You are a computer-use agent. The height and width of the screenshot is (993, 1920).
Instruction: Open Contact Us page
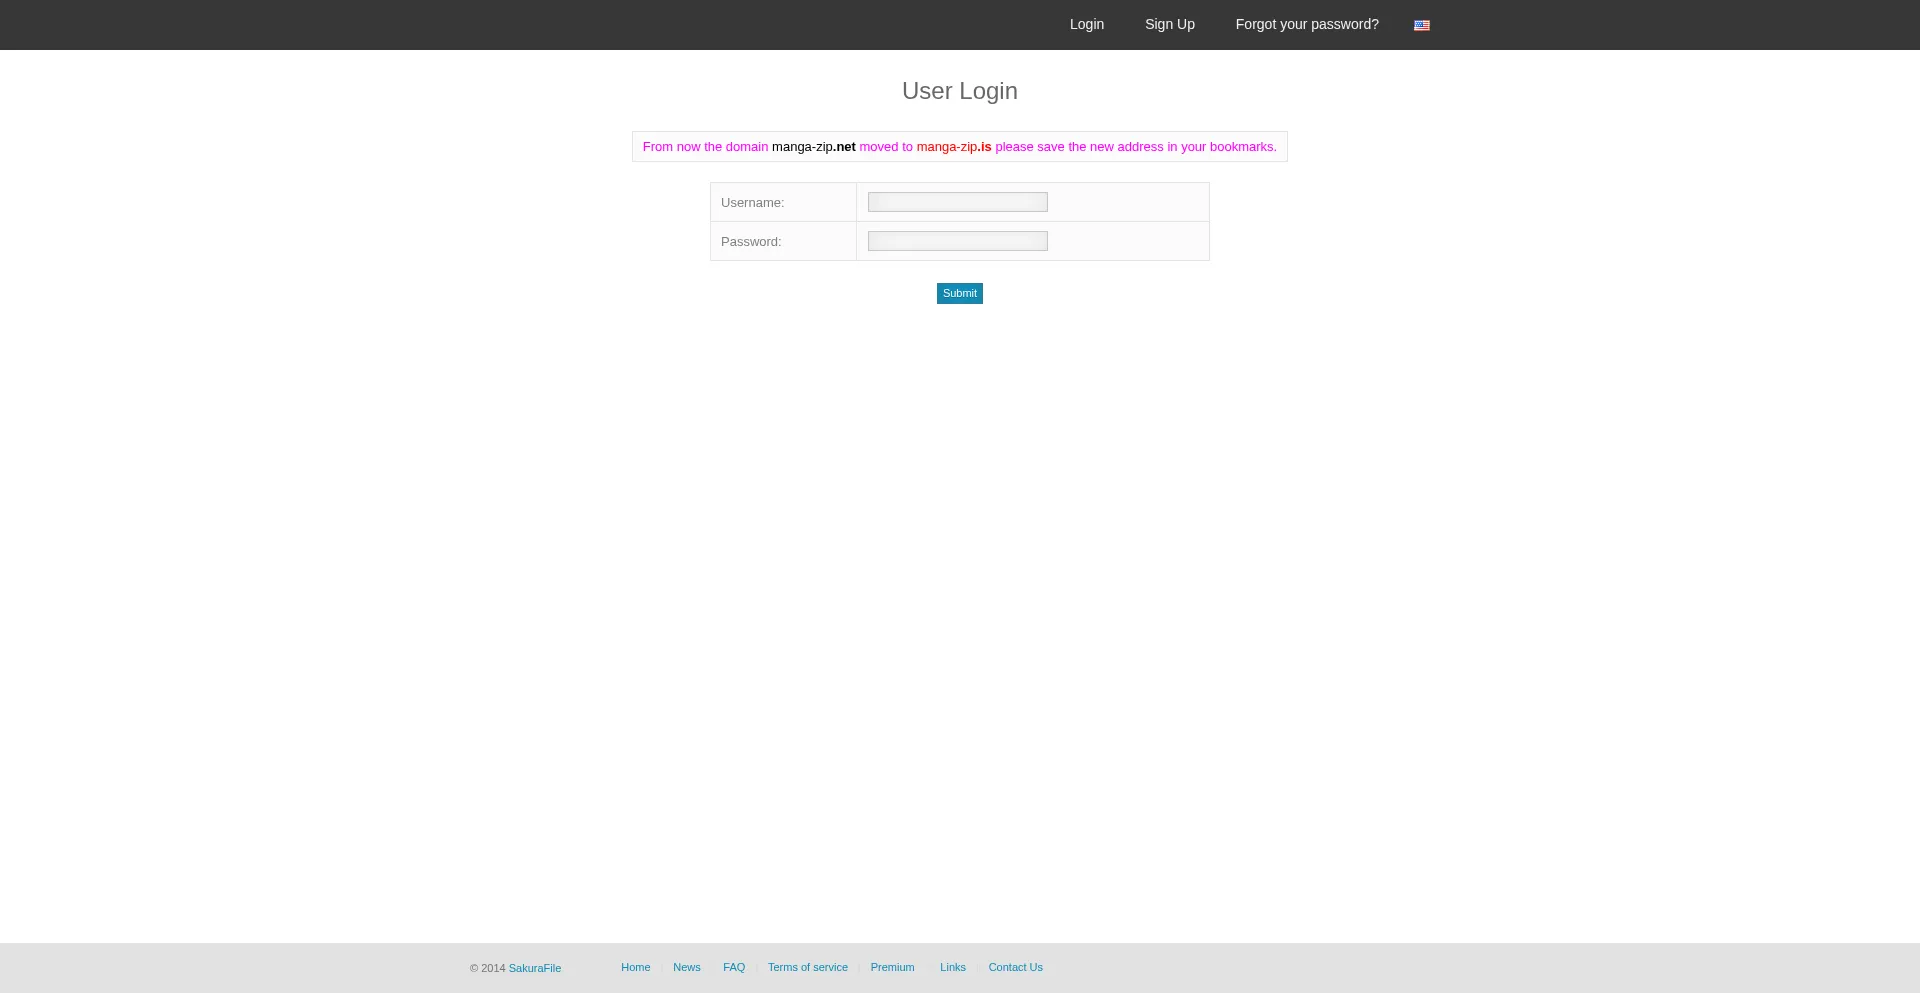click(1016, 967)
